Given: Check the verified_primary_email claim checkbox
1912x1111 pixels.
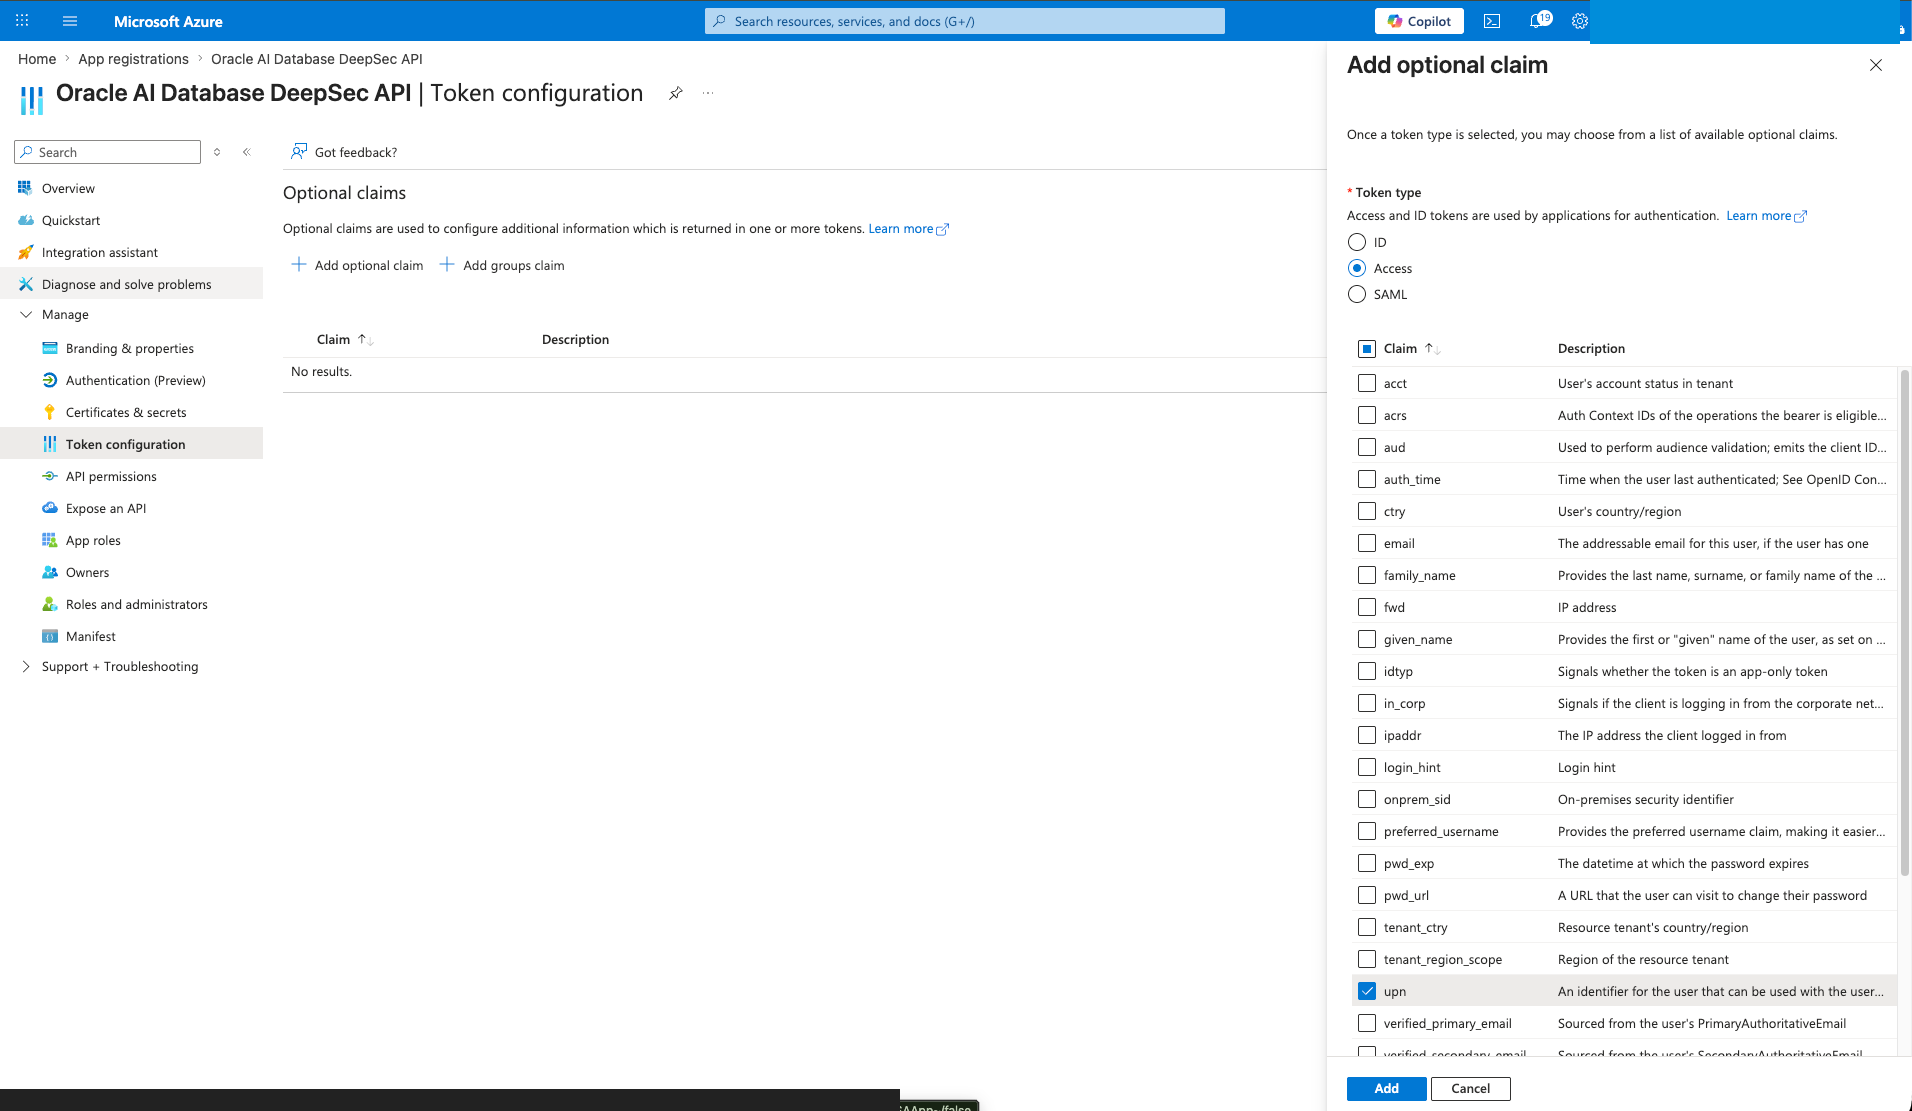Looking at the screenshot, I should (x=1367, y=1023).
